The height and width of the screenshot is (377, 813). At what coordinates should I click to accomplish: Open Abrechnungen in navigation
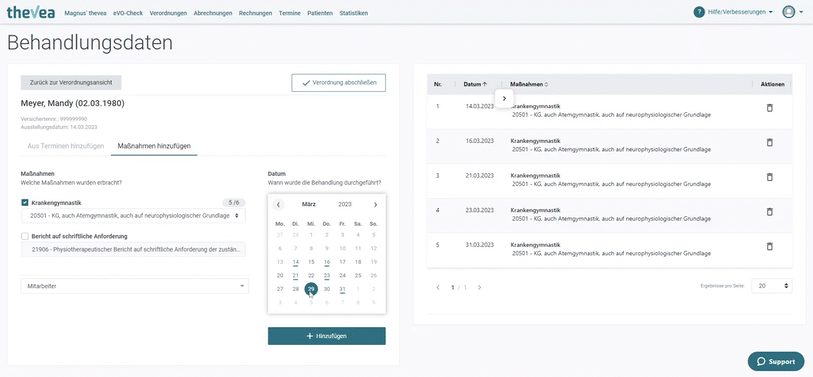point(213,13)
